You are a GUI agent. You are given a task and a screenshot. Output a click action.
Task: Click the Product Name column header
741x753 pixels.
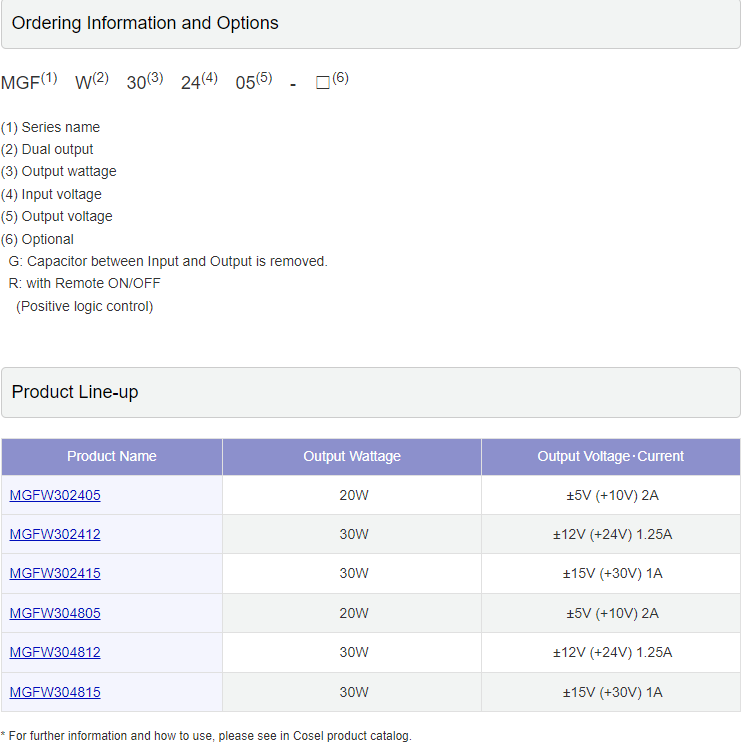112,456
